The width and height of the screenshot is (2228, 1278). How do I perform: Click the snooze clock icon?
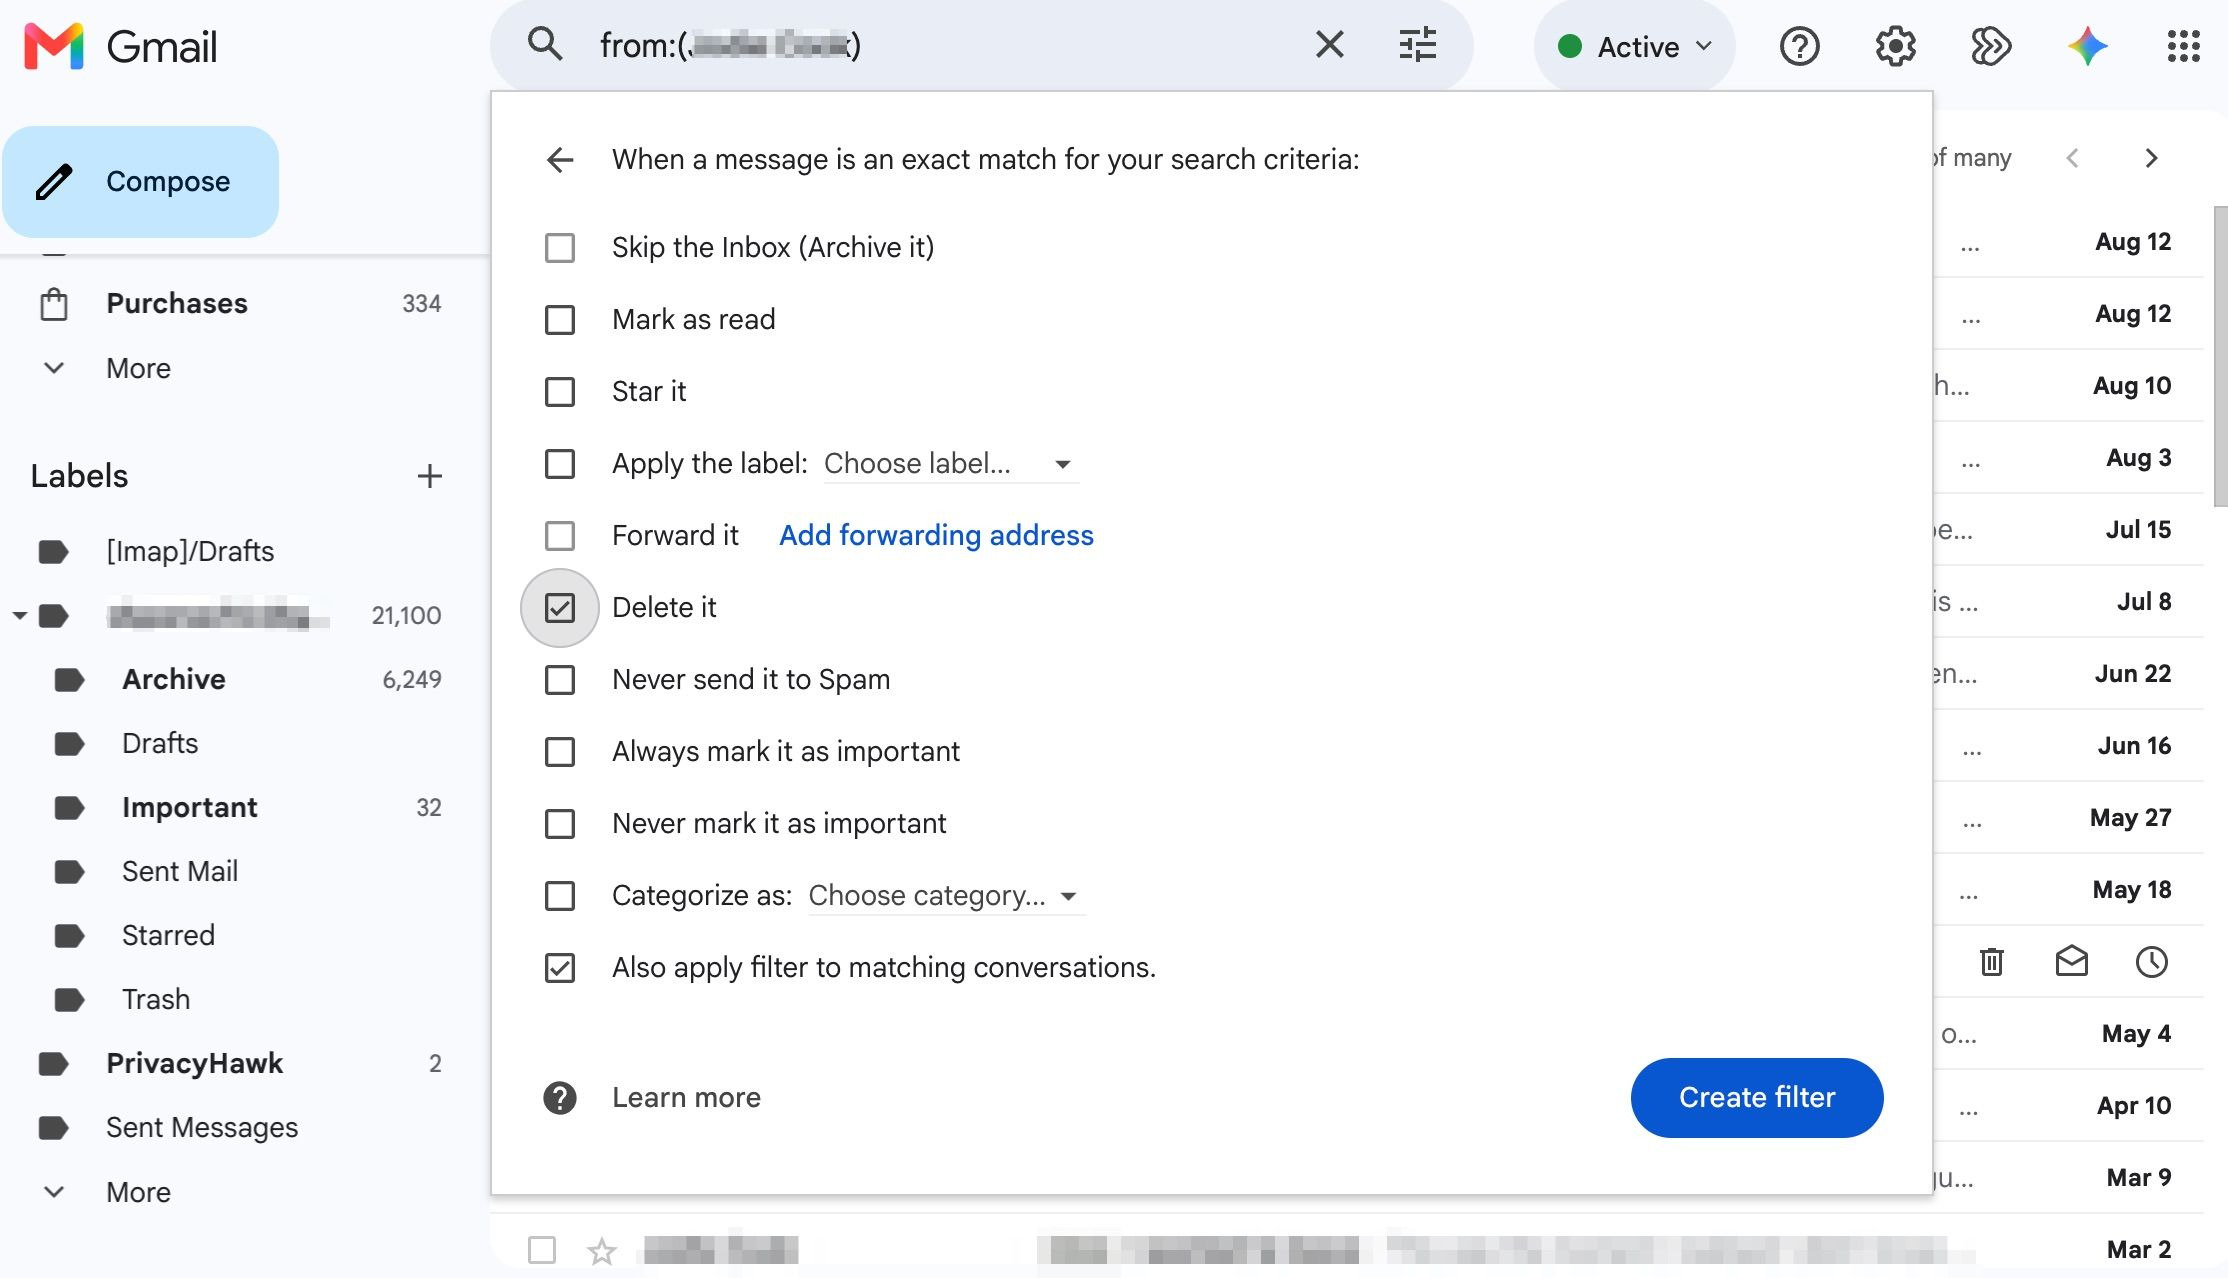point(2151,962)
